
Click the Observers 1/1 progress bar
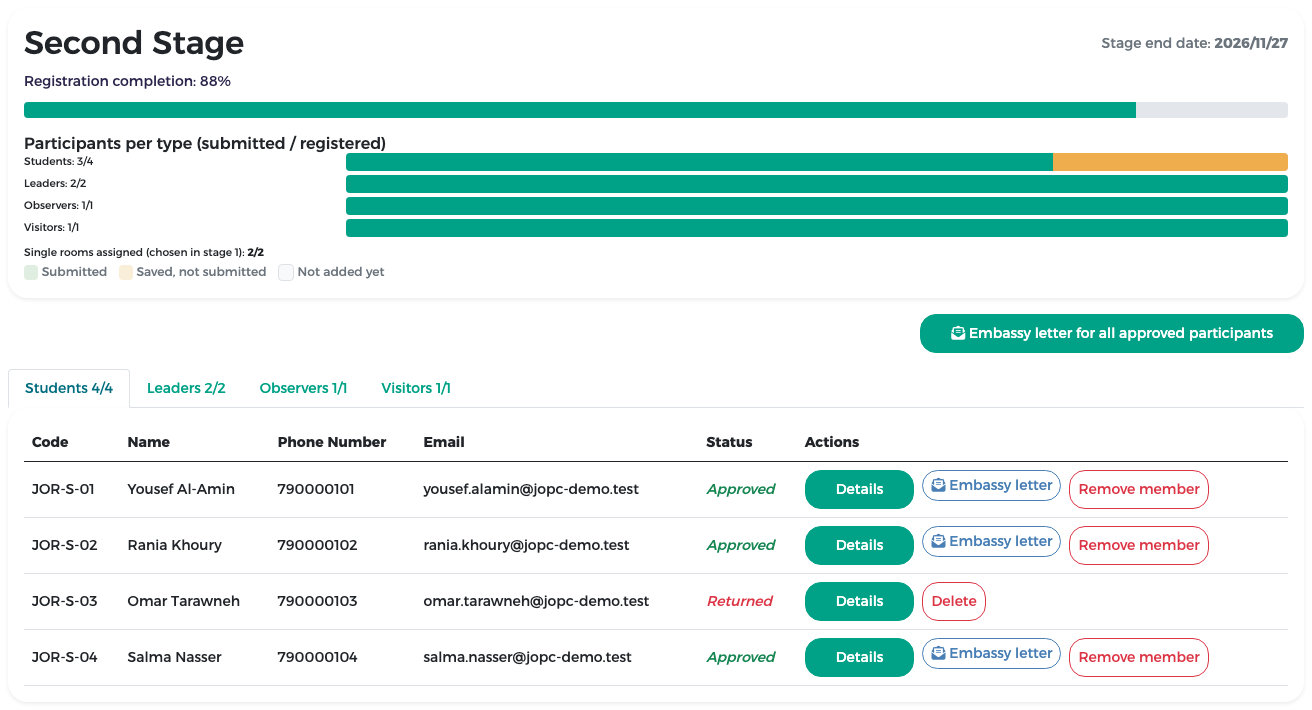pos(817,206)
